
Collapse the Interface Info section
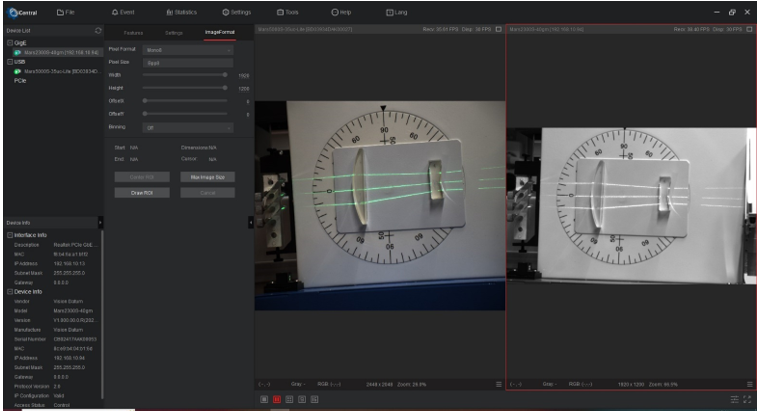click(9, 234)
